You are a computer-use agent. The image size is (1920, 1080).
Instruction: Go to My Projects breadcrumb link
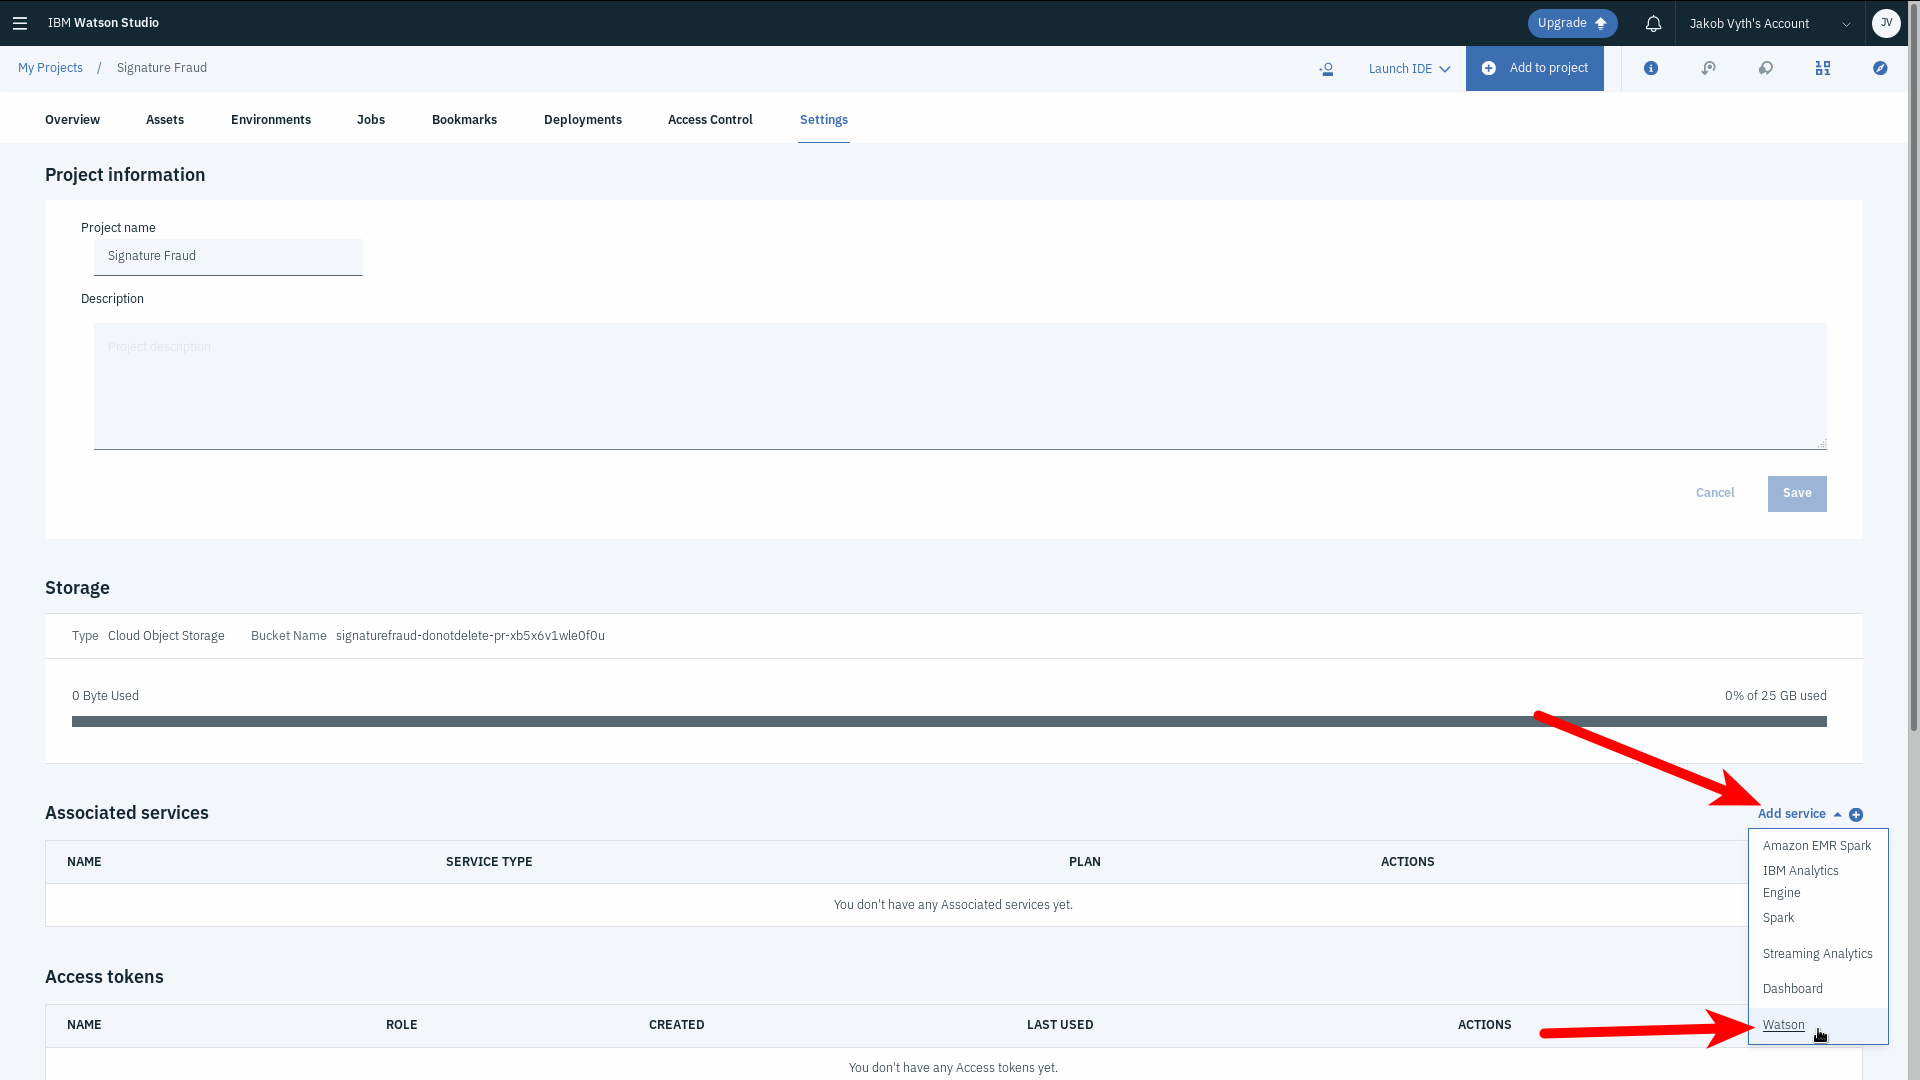pos(50,68)
